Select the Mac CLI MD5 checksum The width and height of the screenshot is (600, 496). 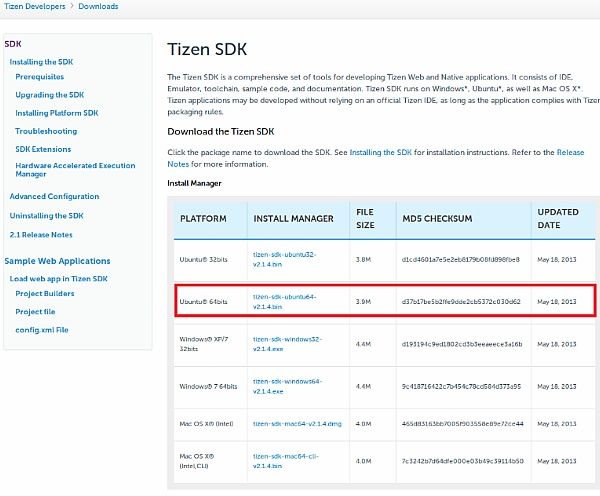coord(462,461)
